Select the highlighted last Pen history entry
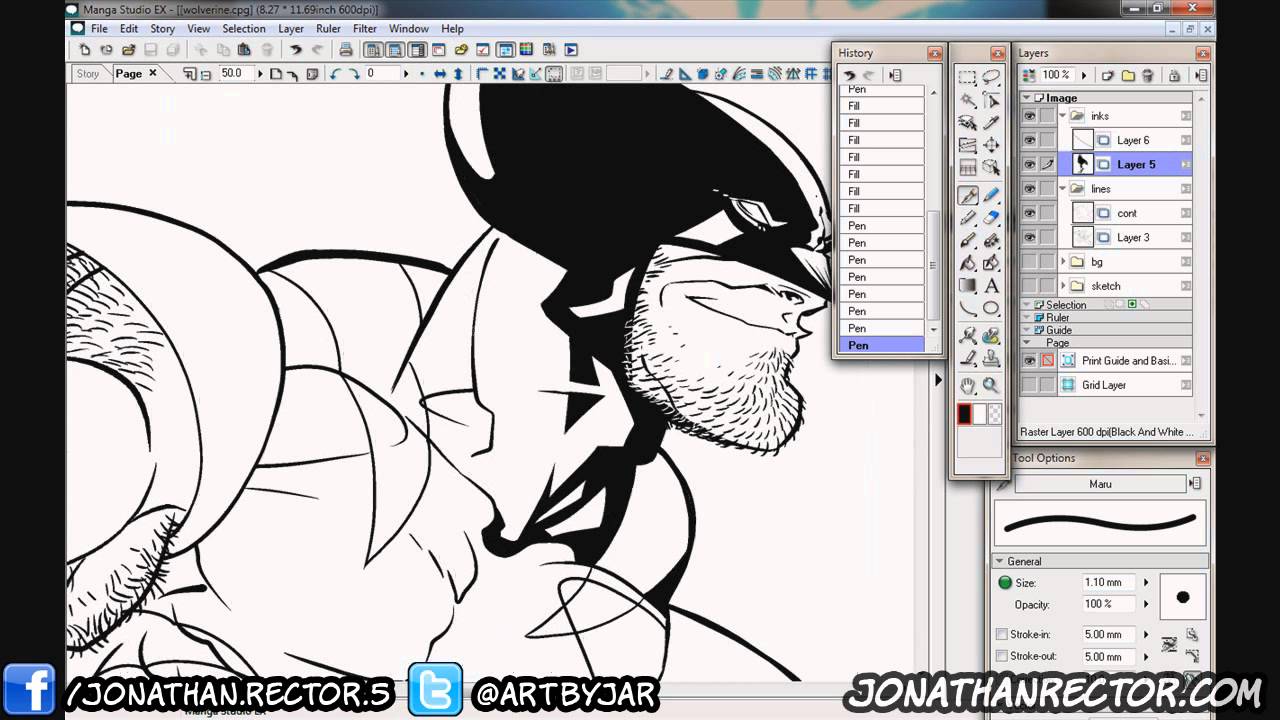Image resolution: width=1280 pixels, height=720 pixels. (x=881, y=345)
